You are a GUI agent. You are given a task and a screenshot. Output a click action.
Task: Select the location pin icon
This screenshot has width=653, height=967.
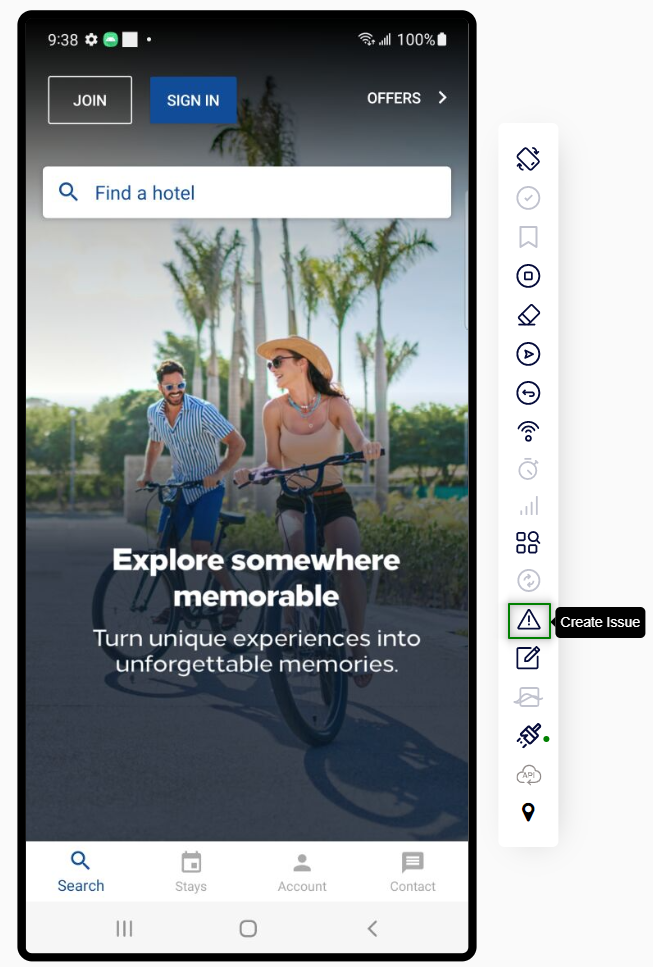528,812
